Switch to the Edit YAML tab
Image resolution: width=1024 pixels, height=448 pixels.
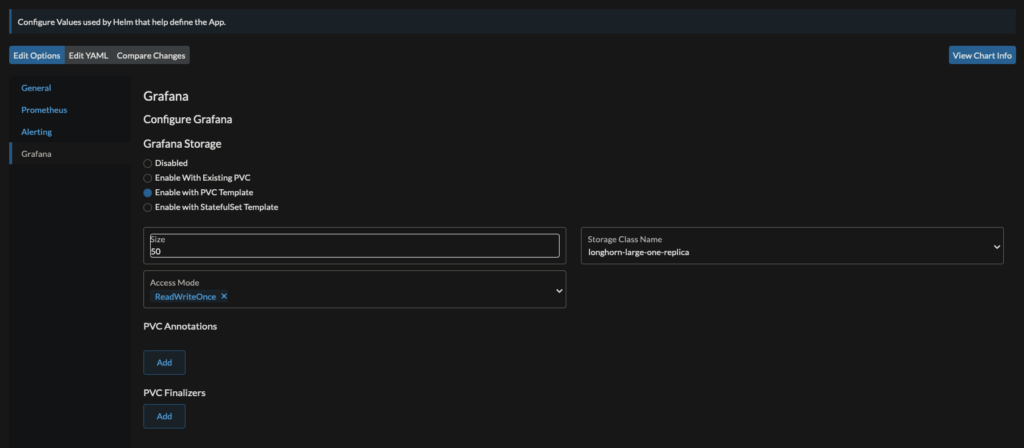tap(88, 55)
